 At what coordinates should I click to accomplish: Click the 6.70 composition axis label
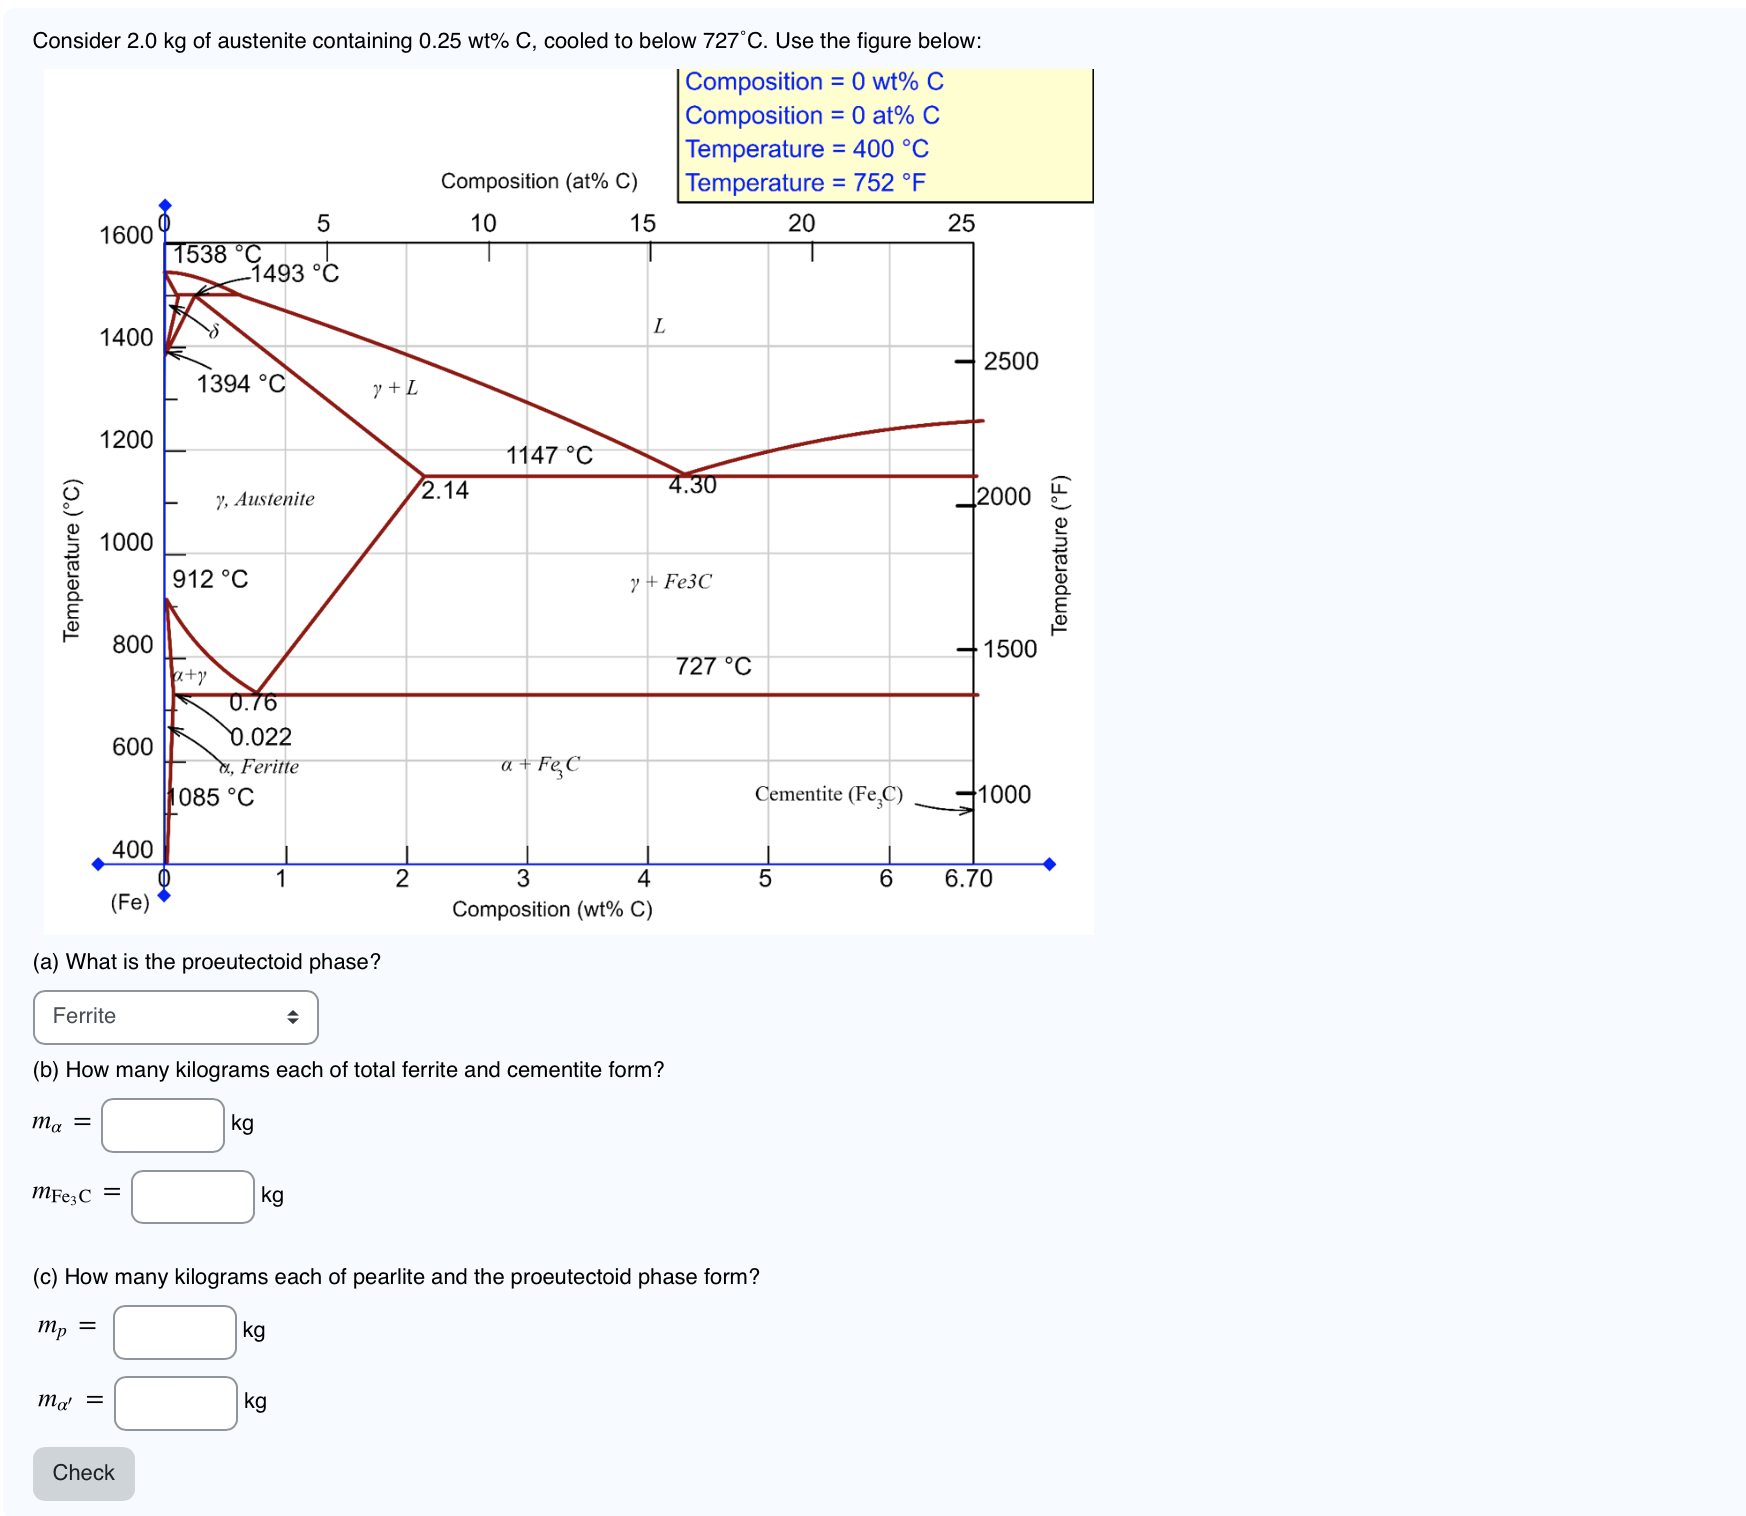point(969,879)
